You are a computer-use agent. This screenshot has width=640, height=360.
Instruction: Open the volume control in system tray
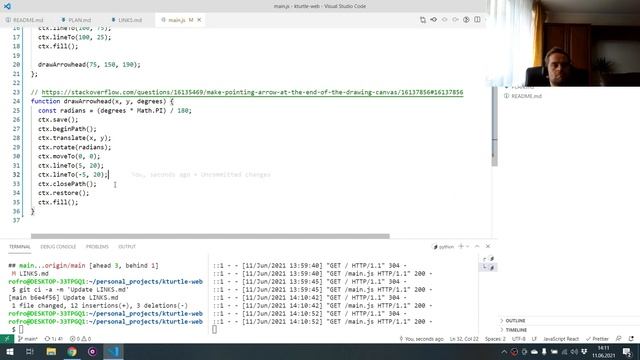pos(574,352)
